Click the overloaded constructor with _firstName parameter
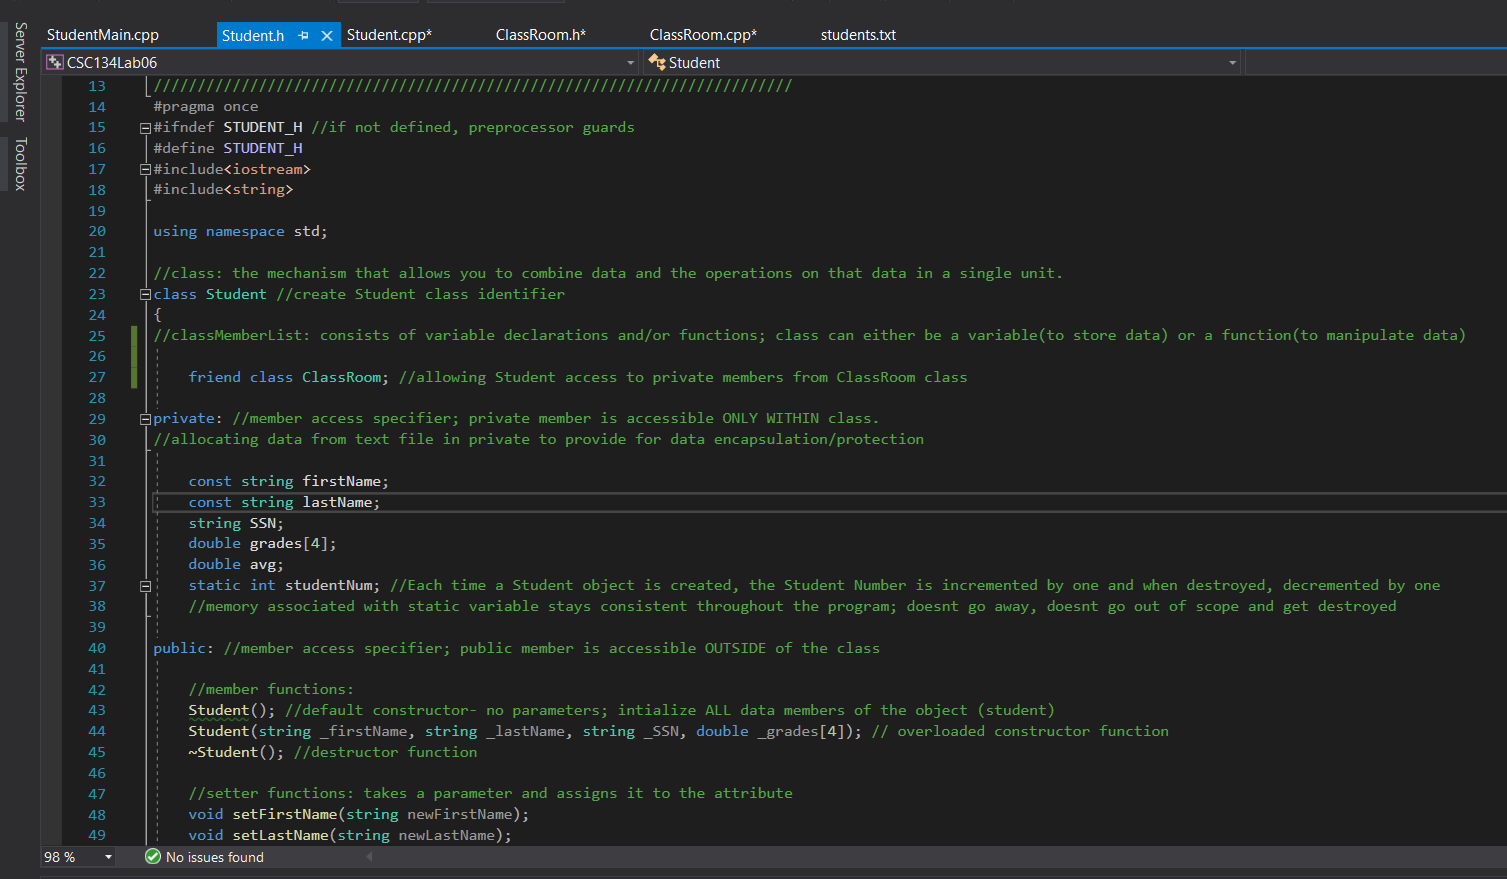 (525, 731)
